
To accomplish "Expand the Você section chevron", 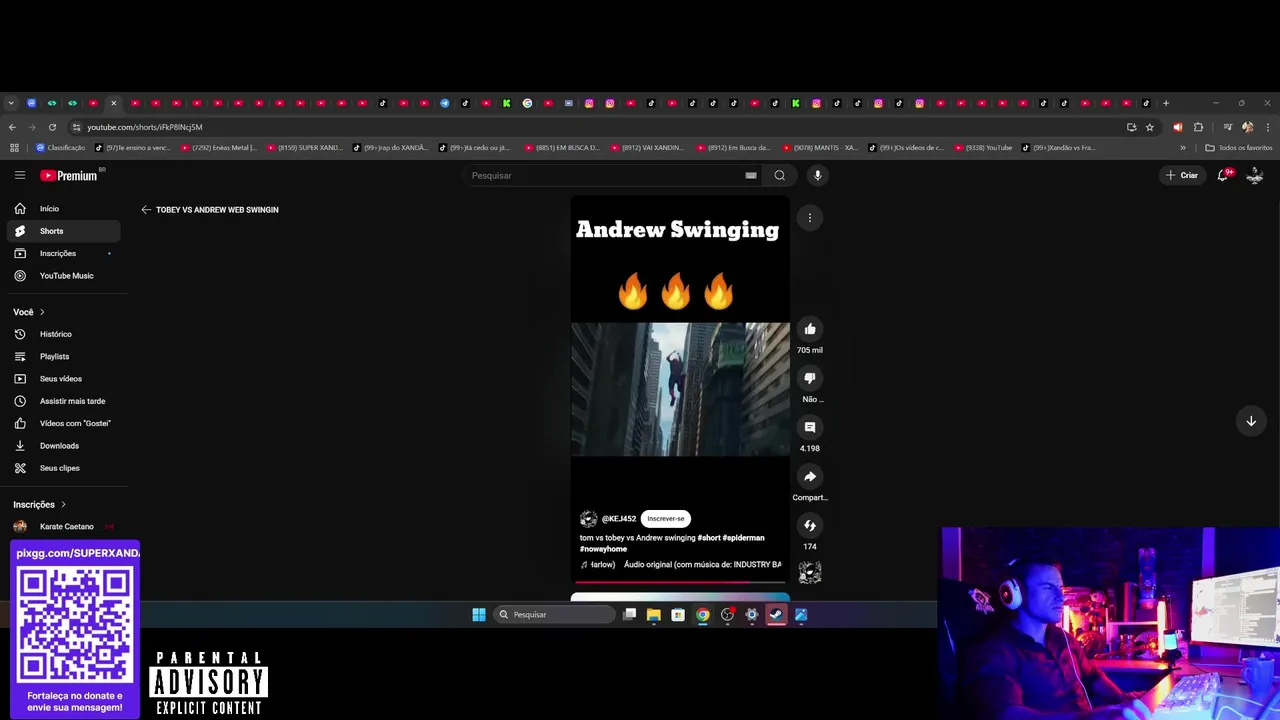I will click(42, 312).
